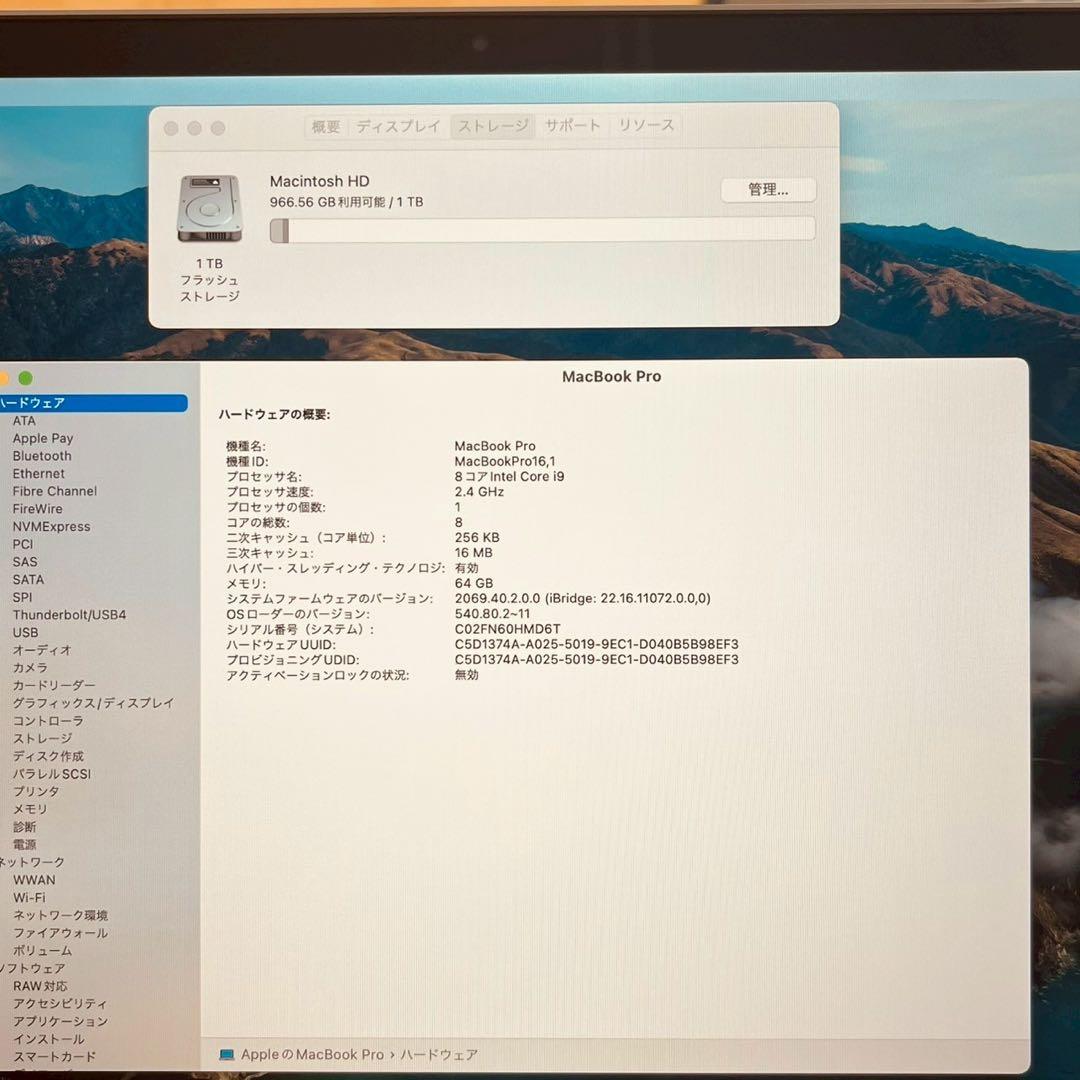Select USB in the sidebar
The height and width of the screenshot is (1080, 1080).
[25, 632]
